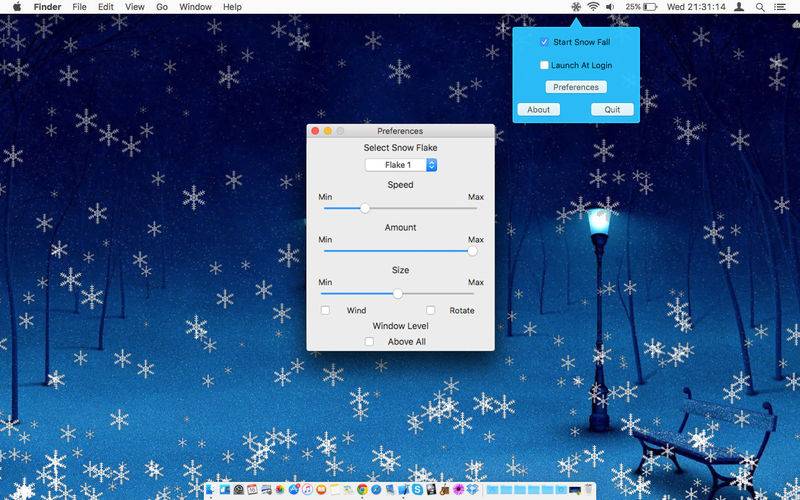Screen dimensions: 800x500
Task: Open iBooks in the Dock
Action: click(x=321, y=490)
